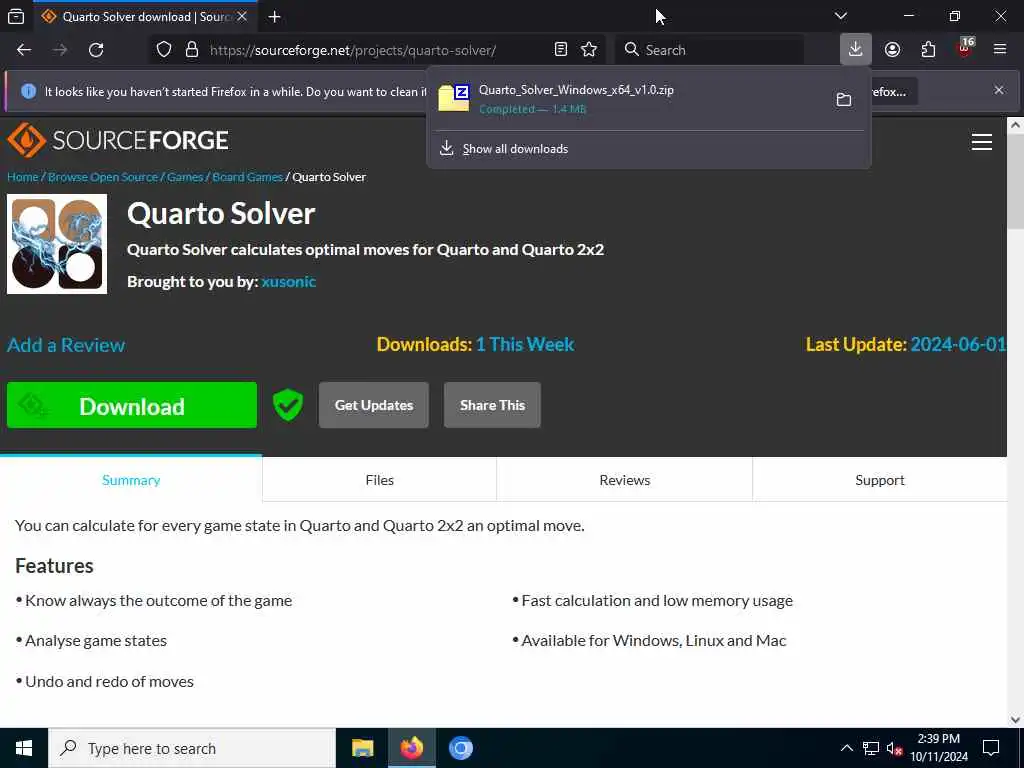The width and height of the screenshot is (1024, 768).
Task: Expand the list all tabs chevron
Action: [x=841, y=16]
